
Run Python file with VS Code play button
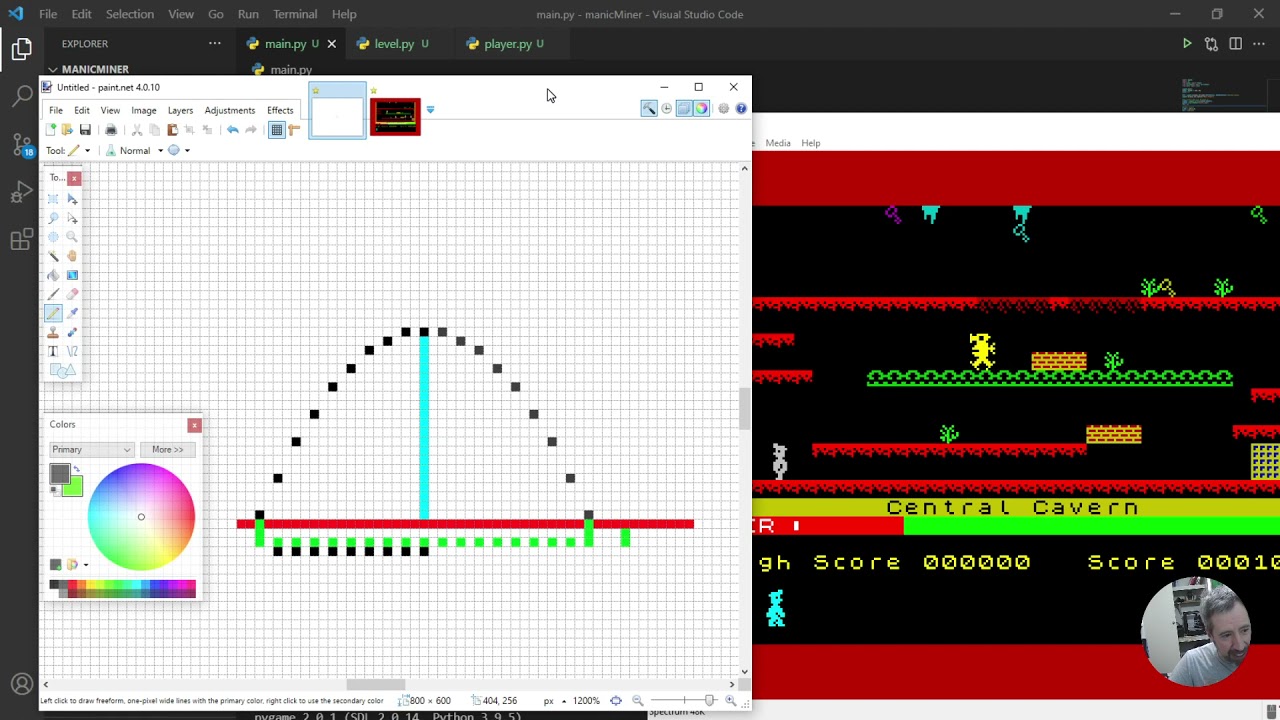(1187, 44)
